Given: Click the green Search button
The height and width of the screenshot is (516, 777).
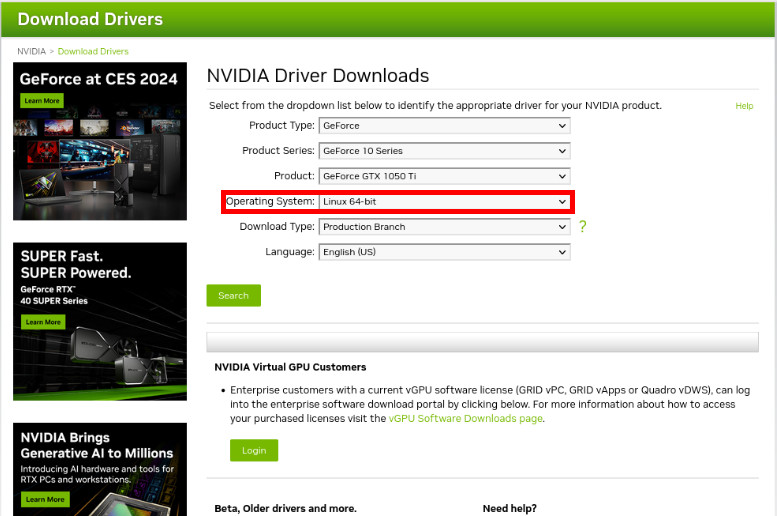Looking at the screenshot, I should [233, 295].
